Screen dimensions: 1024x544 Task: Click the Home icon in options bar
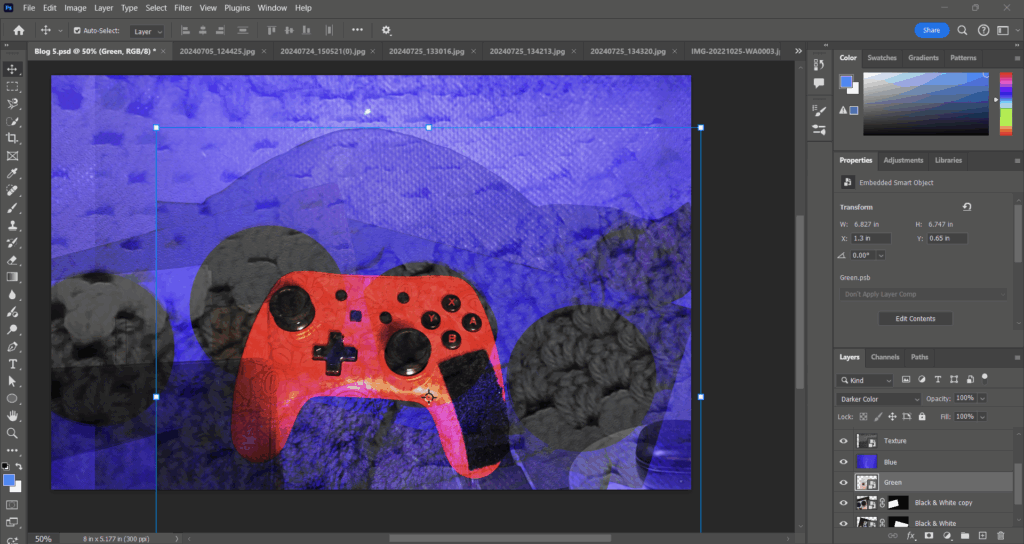pos(18,30)
